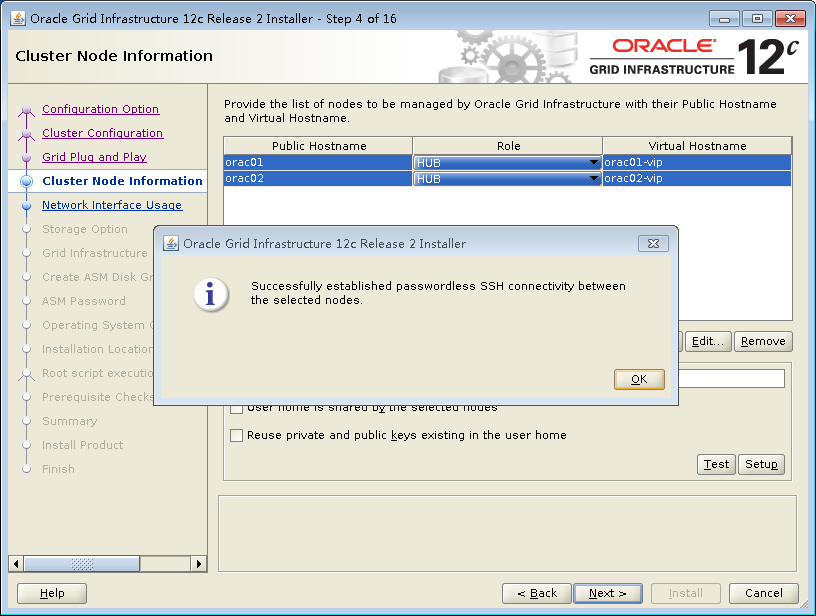
Task: Enable reuse private and public keys checkbox
Action: pos(236,435)
